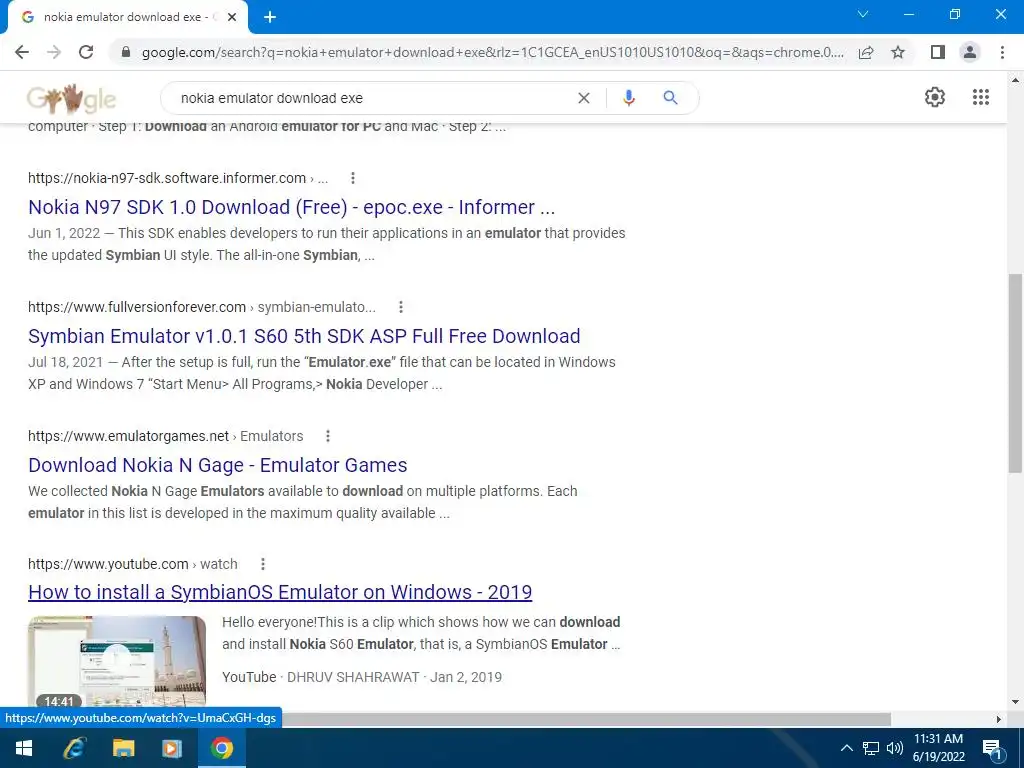
Task: Show hidden system tray icons
Action: [x=846, y=748]
